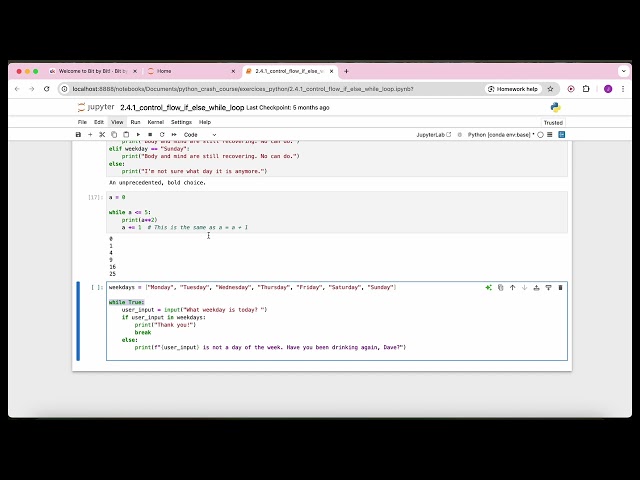This screenshot has height=480, width=640.
Task: Go back with the browser back arrow
Action: [17, 89]
